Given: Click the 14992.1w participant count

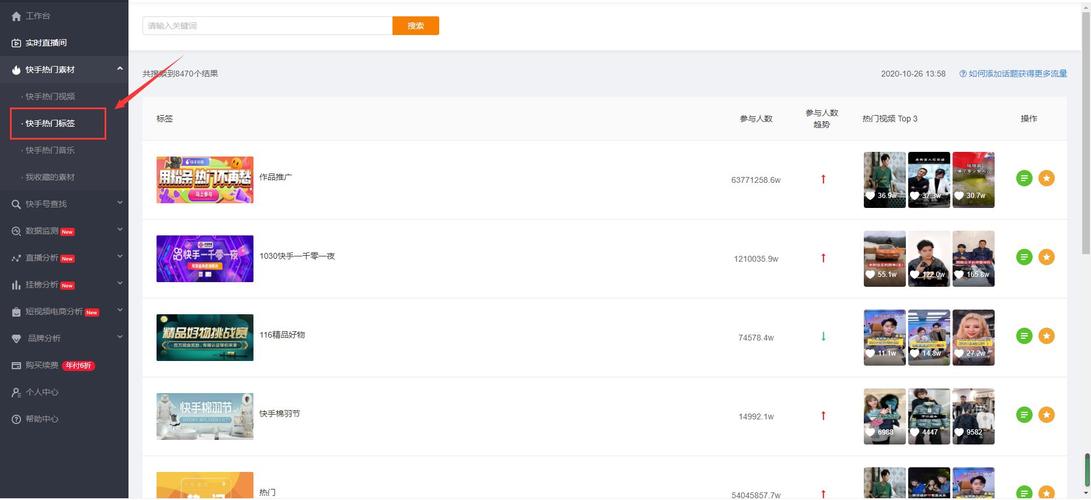Looking at the screenshot, I should tap(756, 417).
